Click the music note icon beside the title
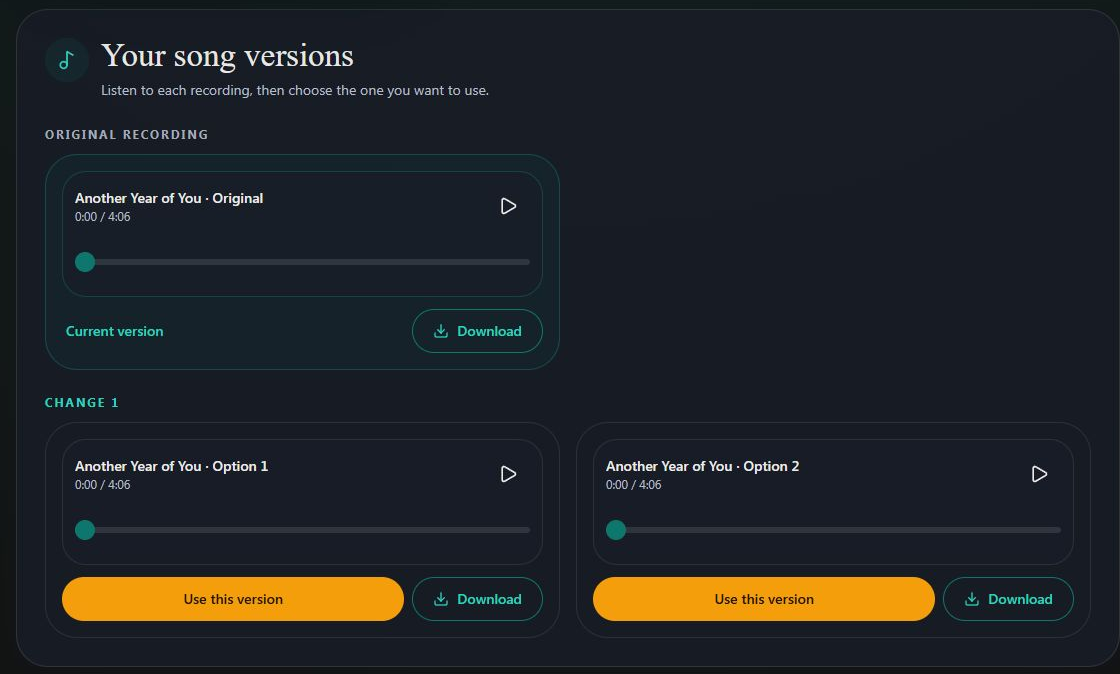The width and height of the screenshot is (1120, 674). coord(66,60)
